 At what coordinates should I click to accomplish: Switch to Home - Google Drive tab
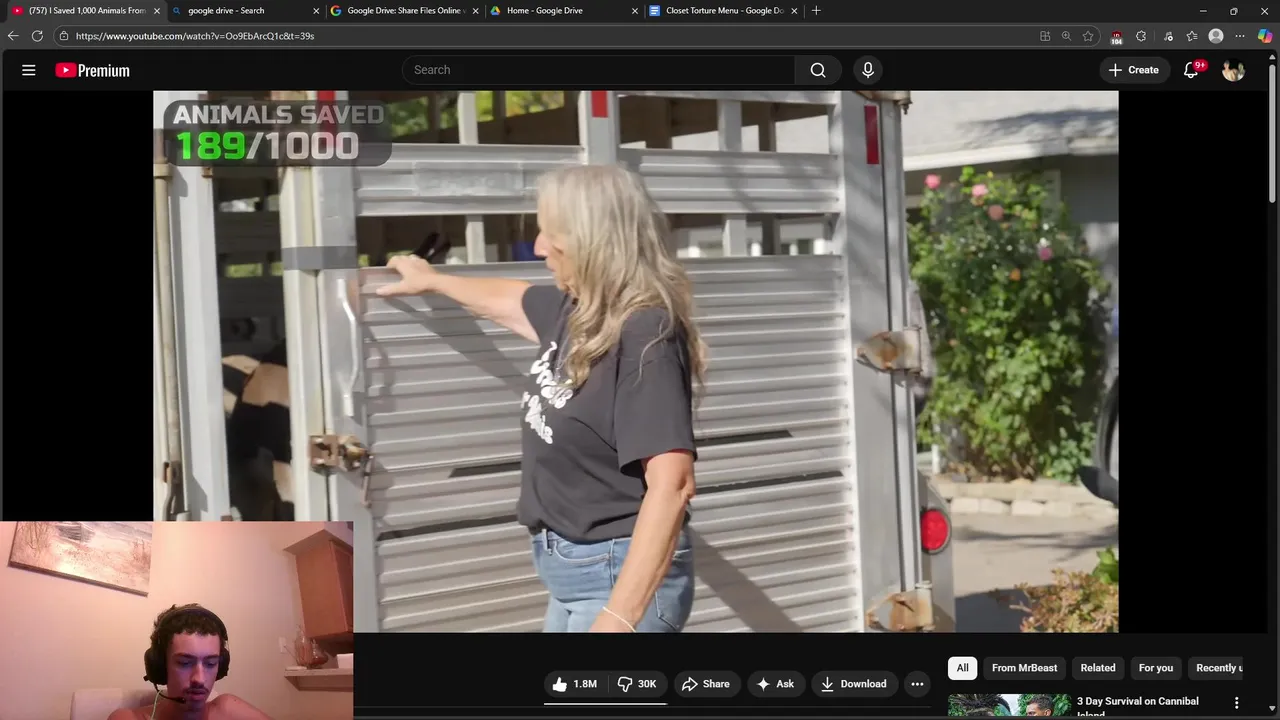coord(562,11)
